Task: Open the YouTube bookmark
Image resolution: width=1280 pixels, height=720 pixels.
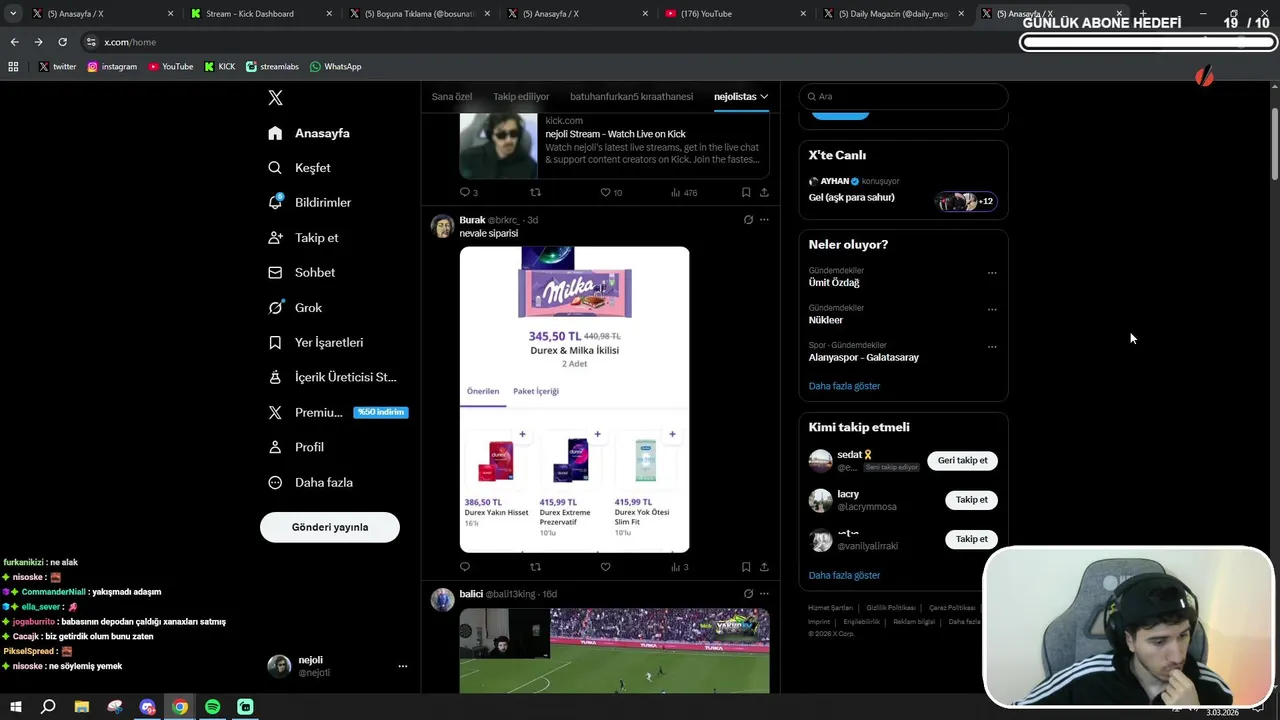Action: click(x=170, y=66)
